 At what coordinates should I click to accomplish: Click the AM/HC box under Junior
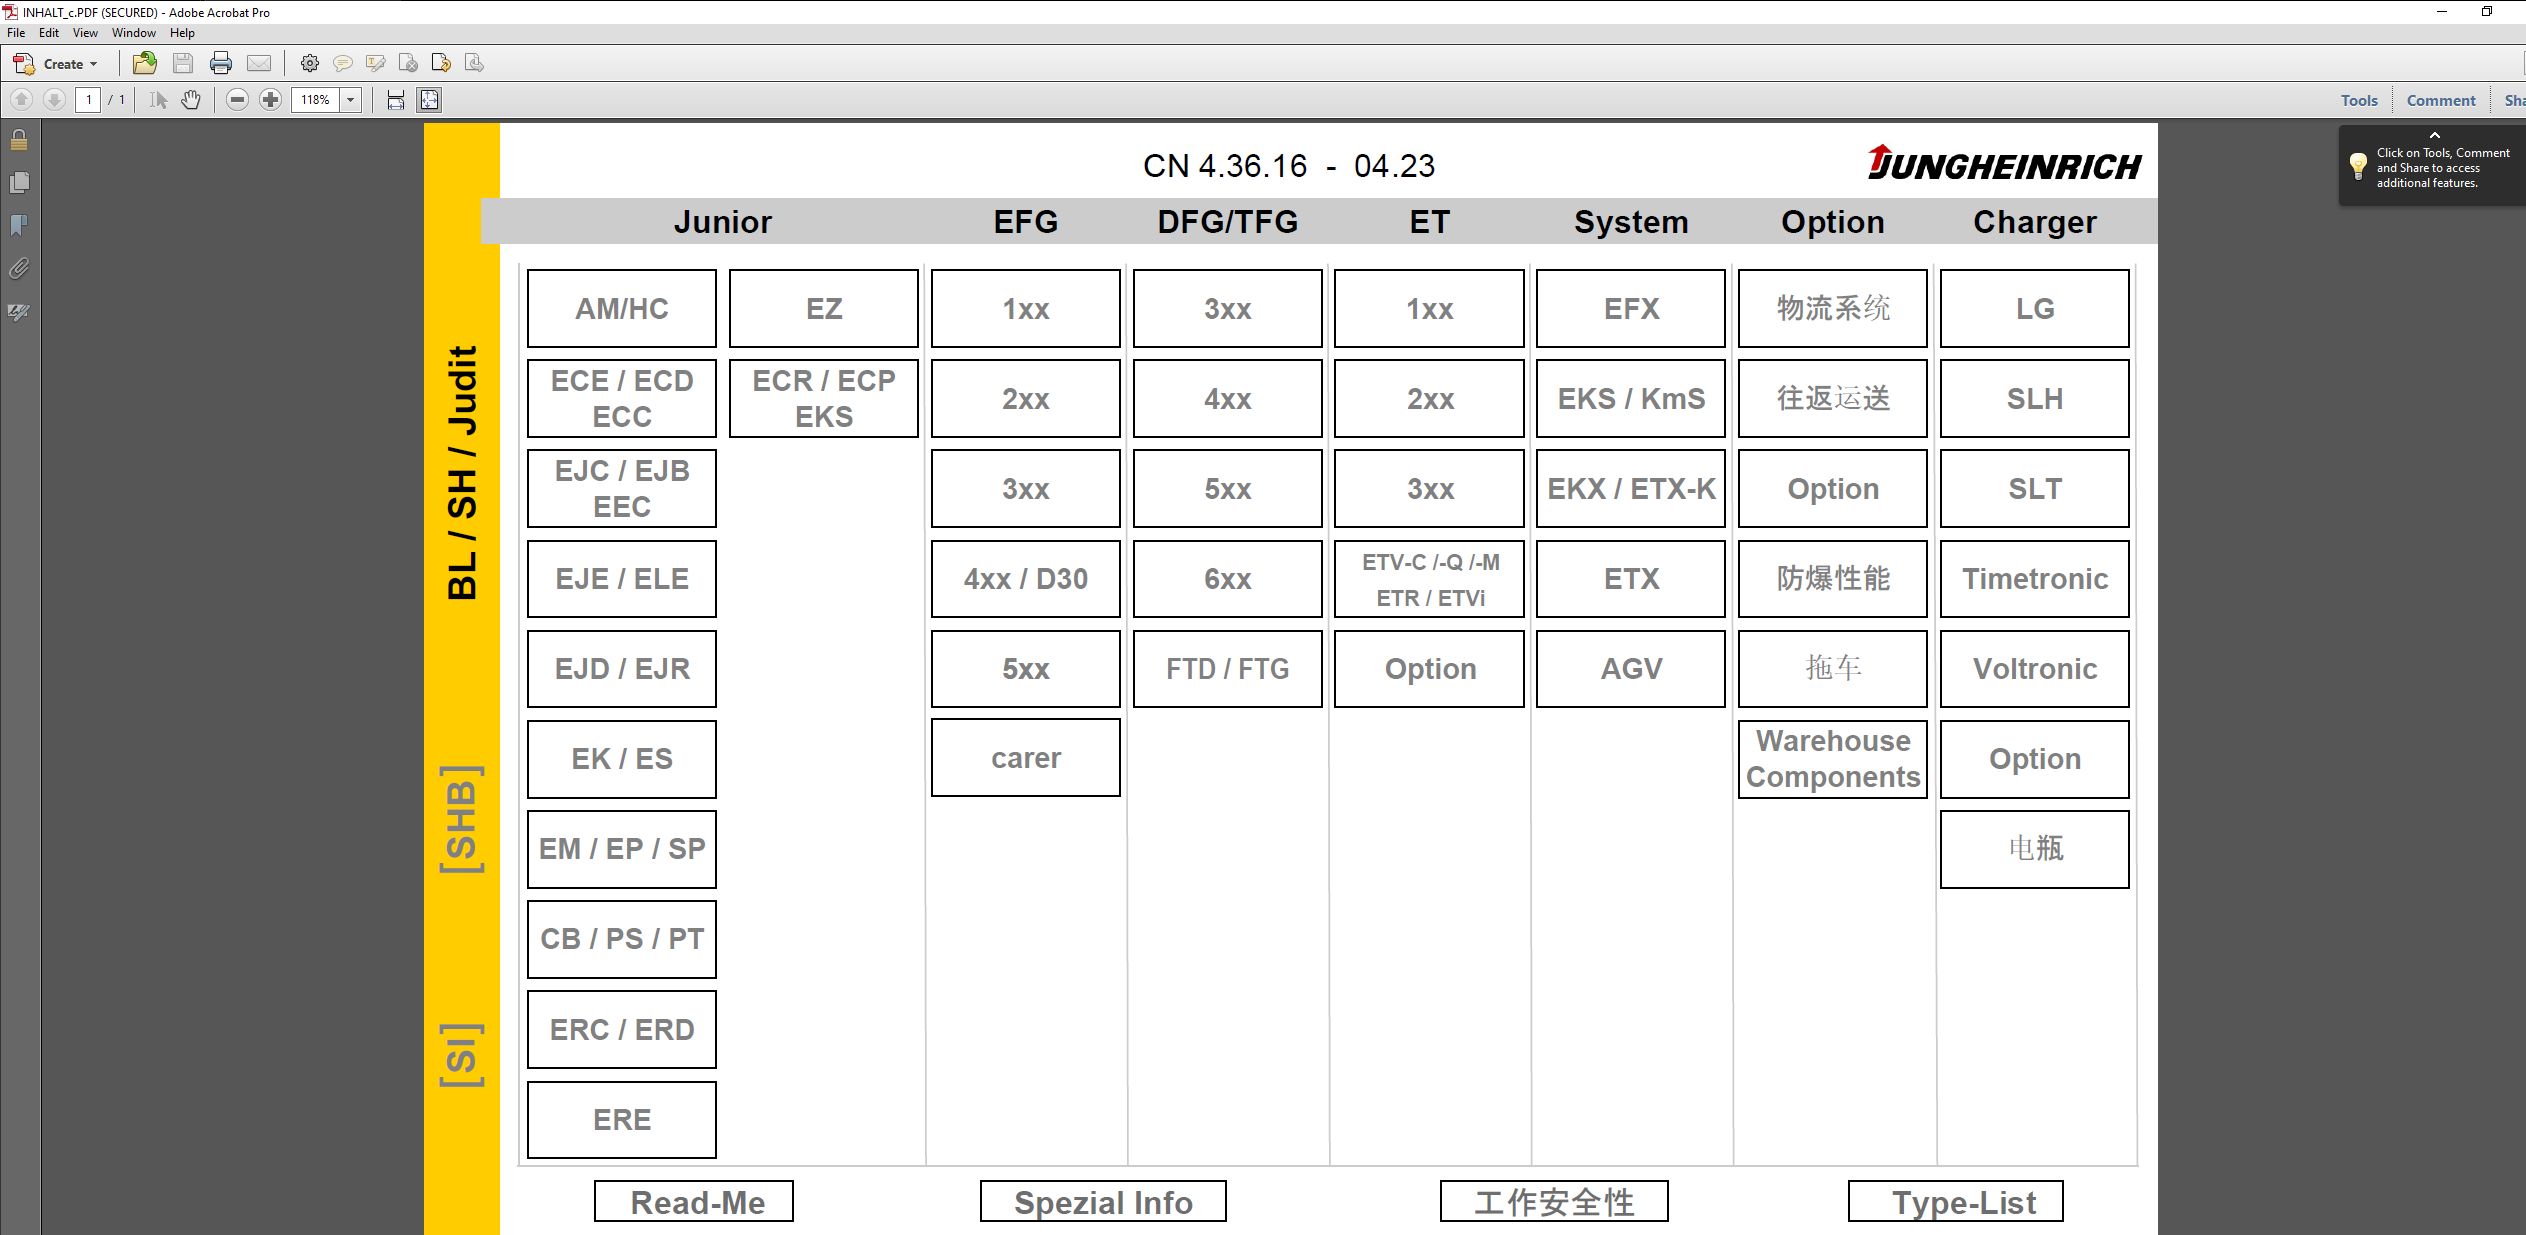[x=622, y=308]
